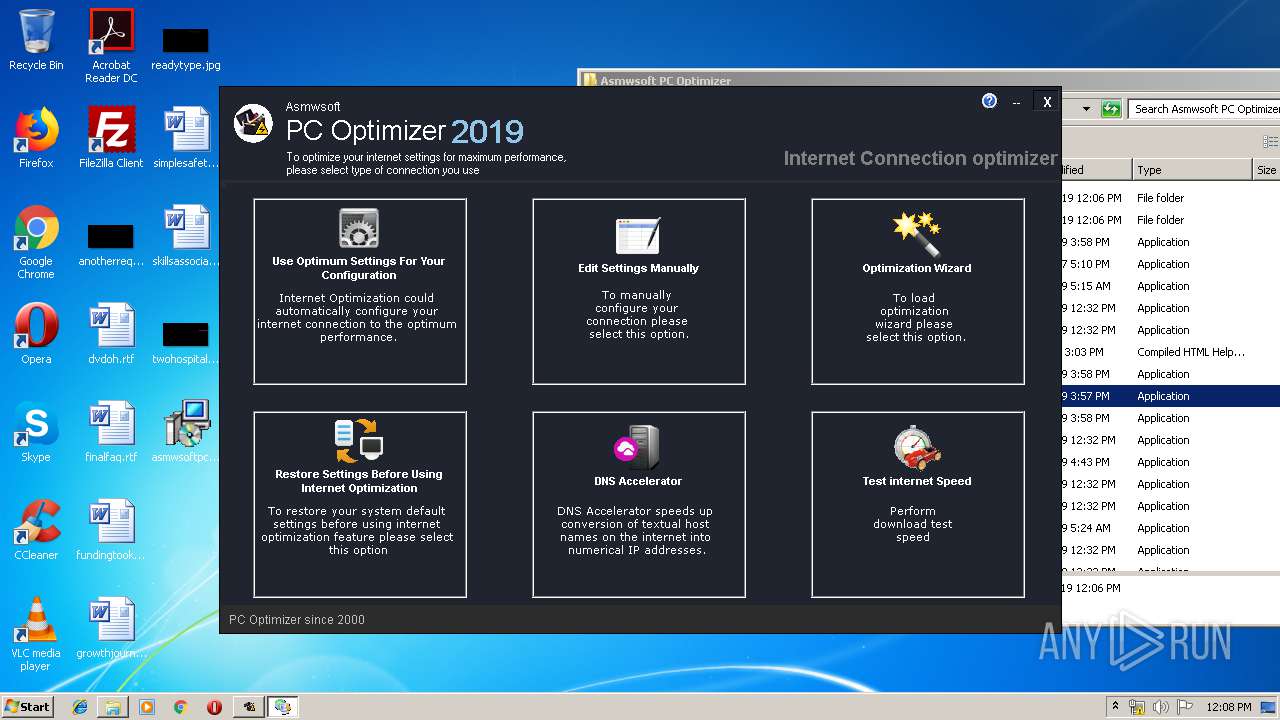The image size is (1280, 720).
Task: Select the CCleaner desktop shortcut
Action: [x=36, y=530]
